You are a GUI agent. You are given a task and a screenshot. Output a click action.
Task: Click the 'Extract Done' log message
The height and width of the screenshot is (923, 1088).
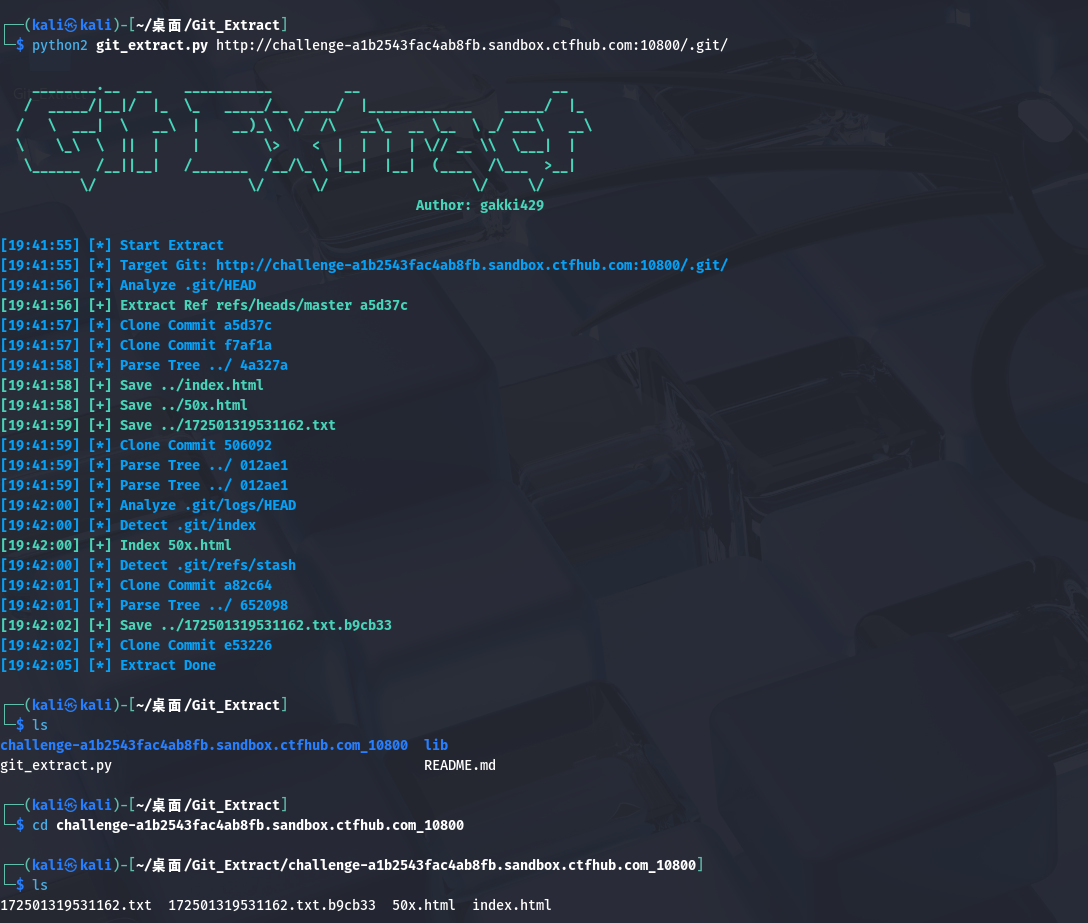(x=167, y=665)
